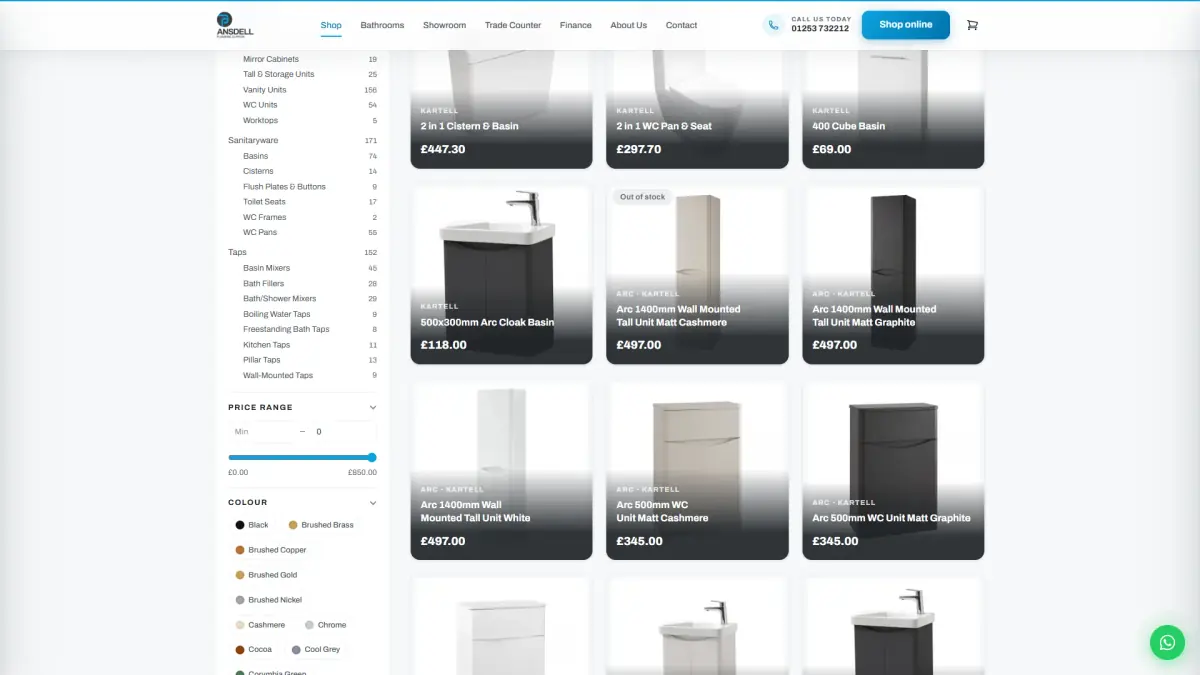Viewport: 1200px width, 675px height.
Task: Click the Shop online button
Action: click(906, 25)
